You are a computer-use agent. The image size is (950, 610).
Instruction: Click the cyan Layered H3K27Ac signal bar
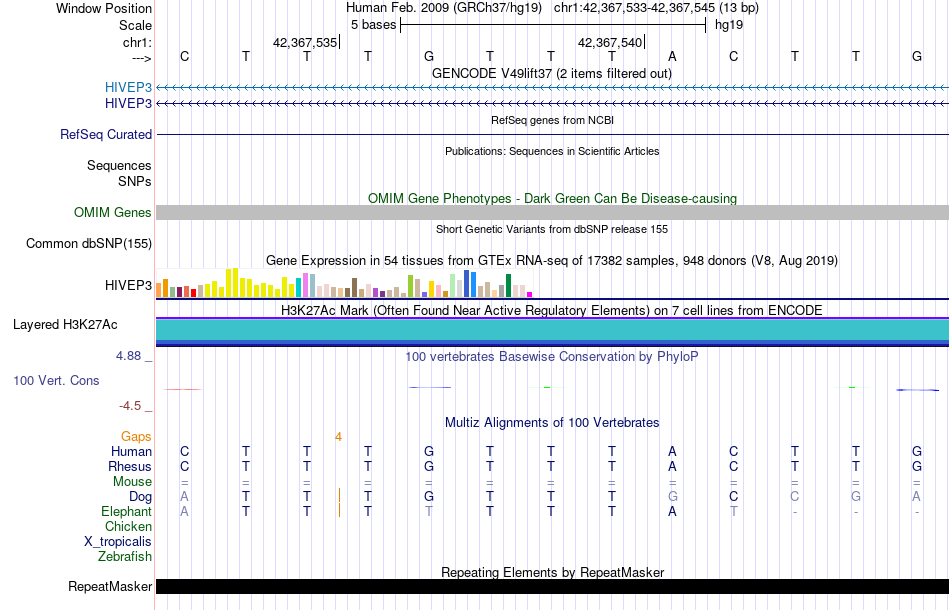[552, 330]
